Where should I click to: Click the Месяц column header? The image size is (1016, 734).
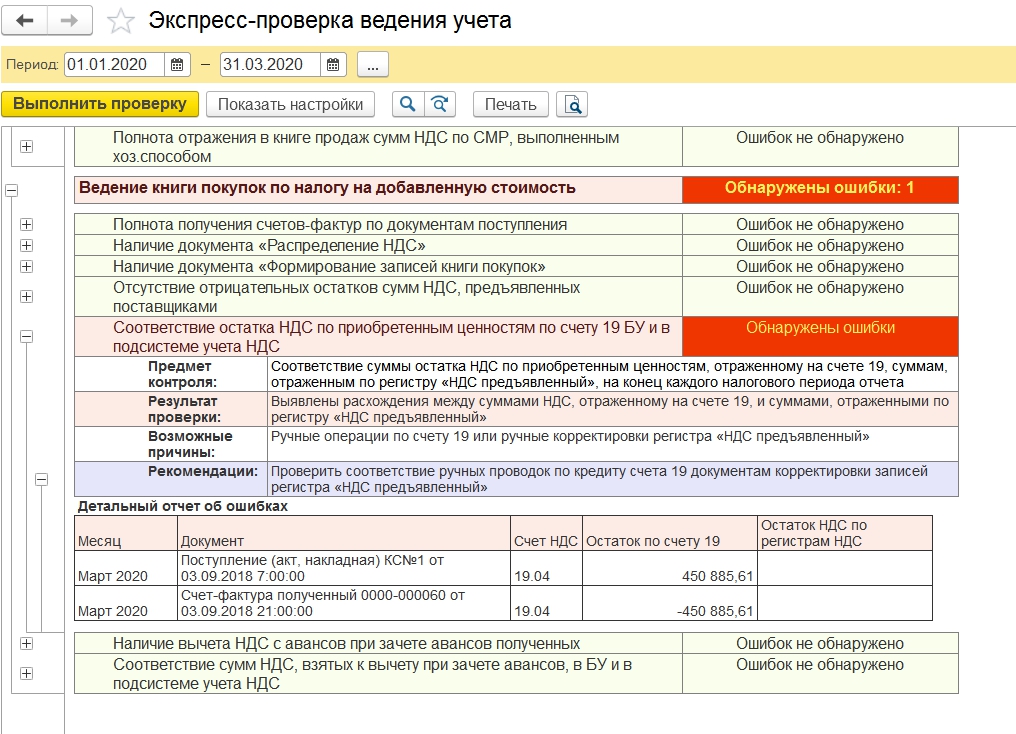126,533
